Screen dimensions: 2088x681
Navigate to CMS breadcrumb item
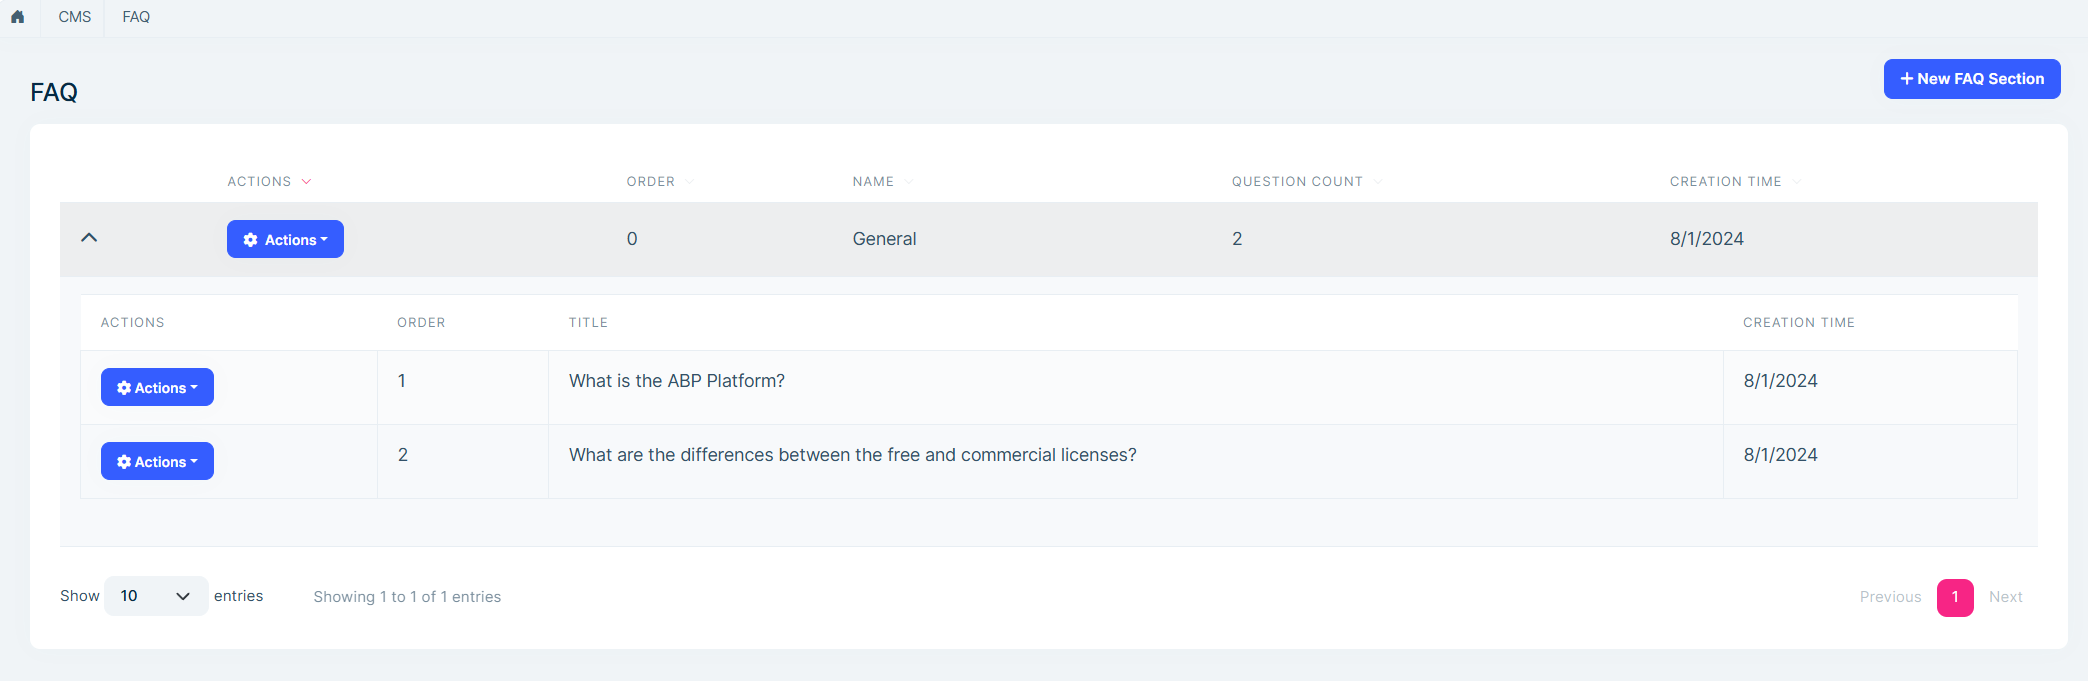tap(74, 17)
